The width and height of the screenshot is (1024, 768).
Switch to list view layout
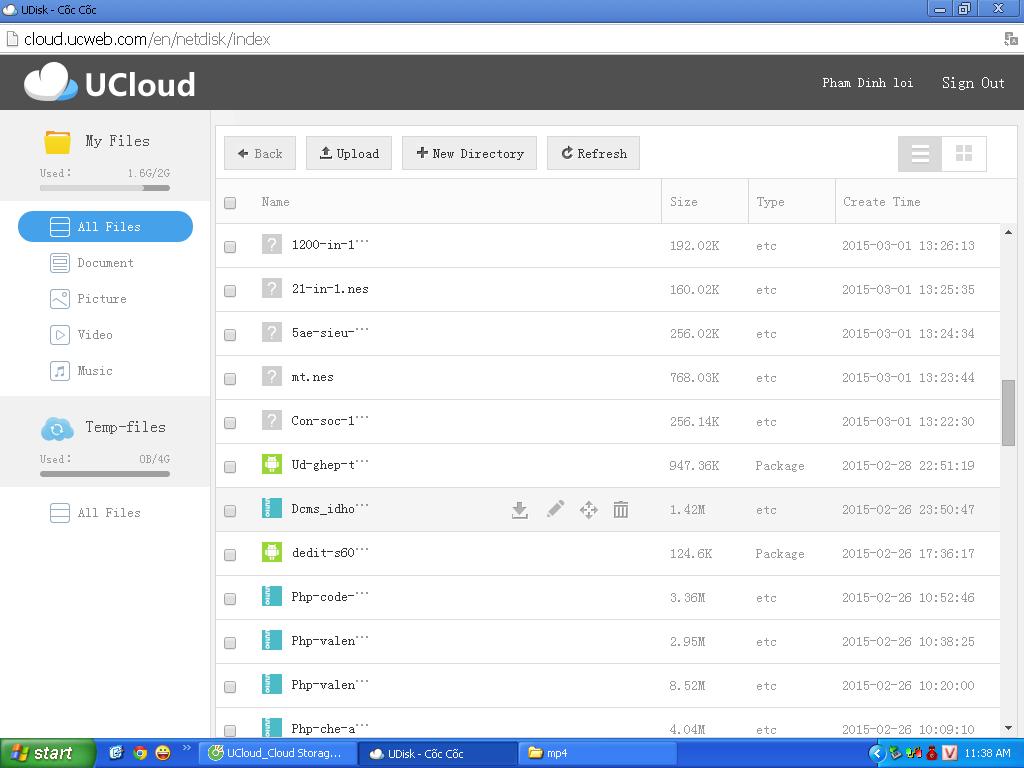coord(920,154)
